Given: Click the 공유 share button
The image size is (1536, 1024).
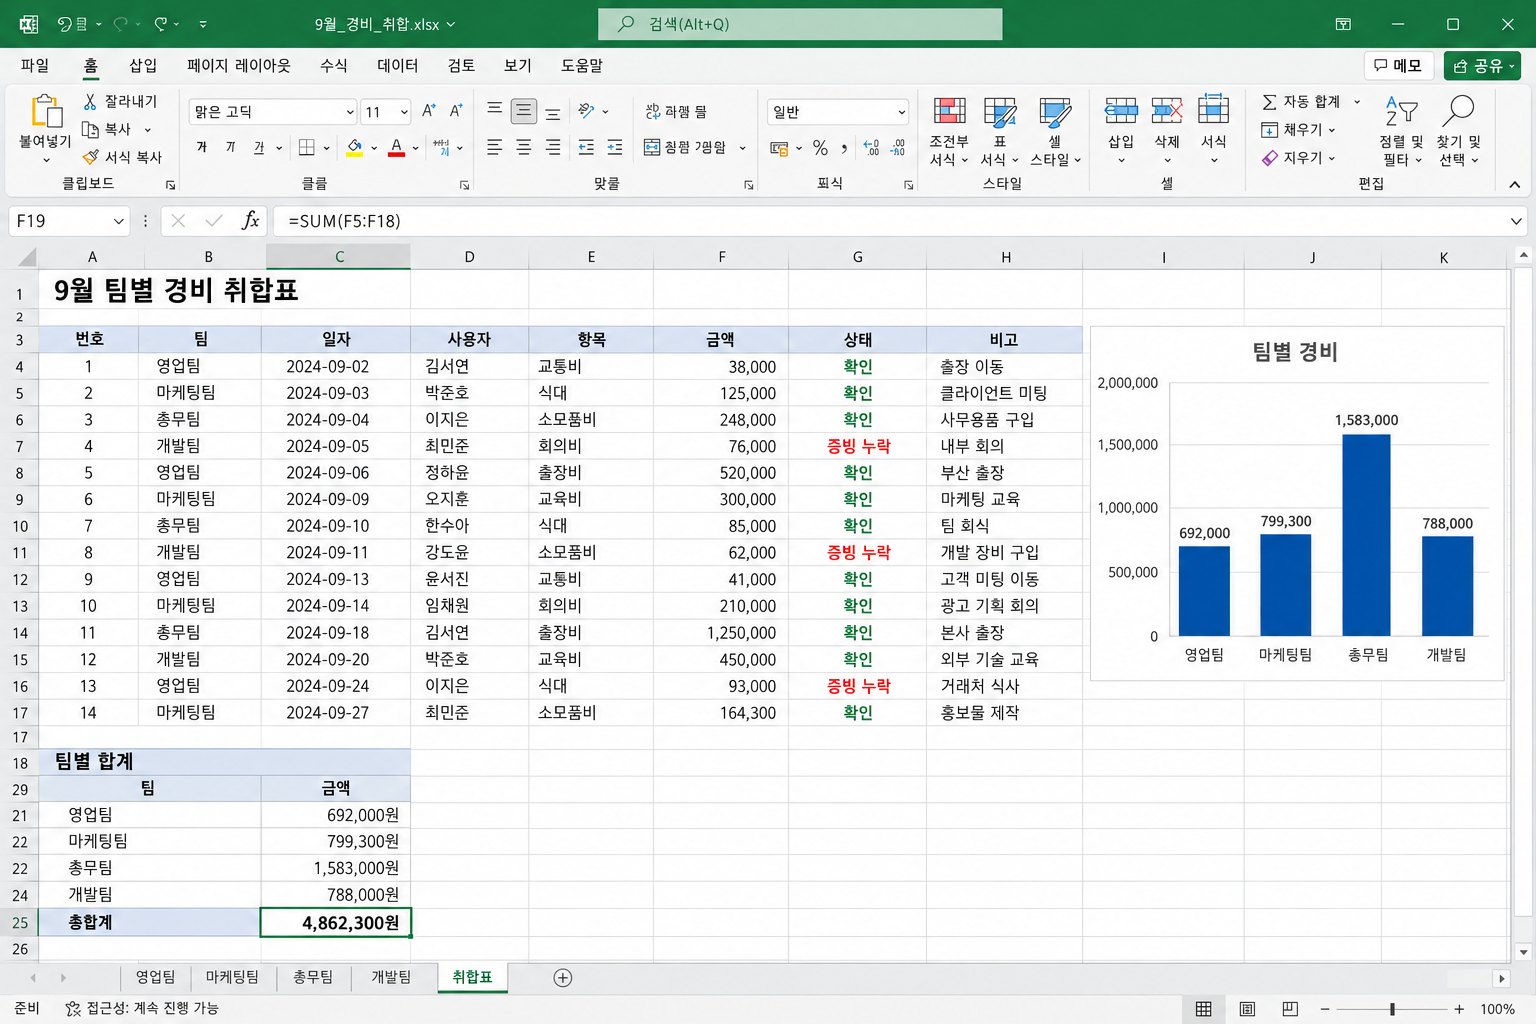Looking at the screenshot, I should coord(1482,65).
